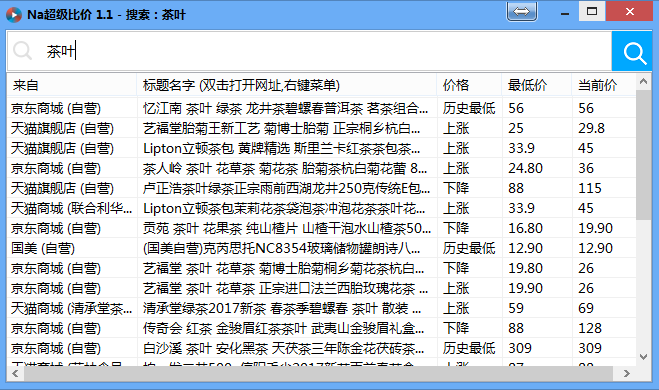Select the 茶人岭 茶叶 花草茶 row title
The width and height of the screenshot is (659, 390).
[285, 169]
